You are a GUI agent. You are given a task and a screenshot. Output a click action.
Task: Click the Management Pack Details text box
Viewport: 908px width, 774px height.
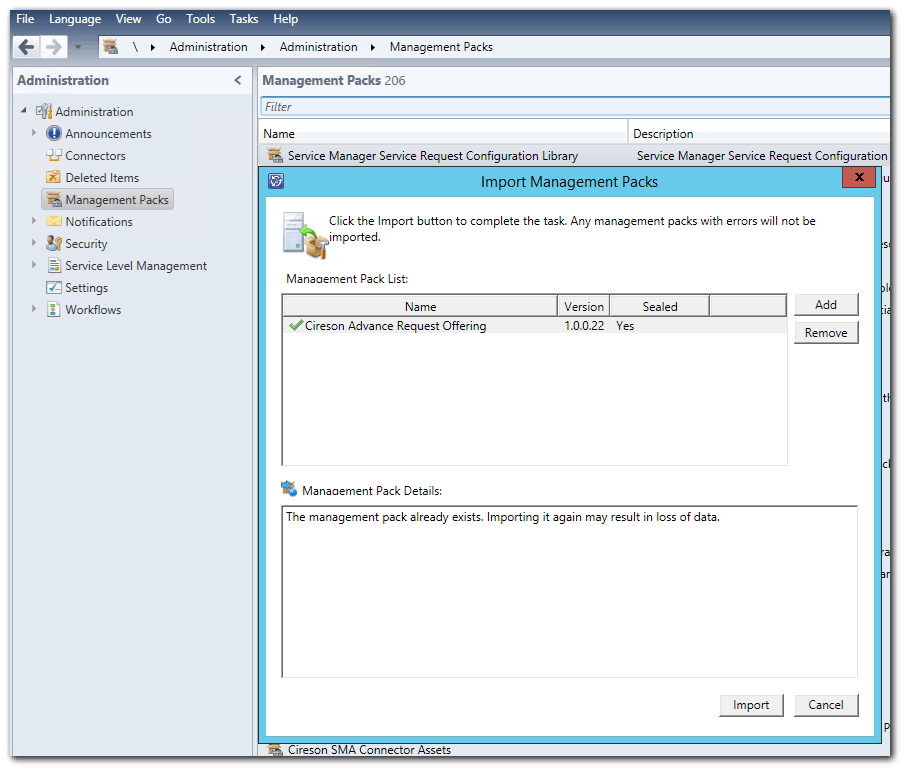(569, 591)
